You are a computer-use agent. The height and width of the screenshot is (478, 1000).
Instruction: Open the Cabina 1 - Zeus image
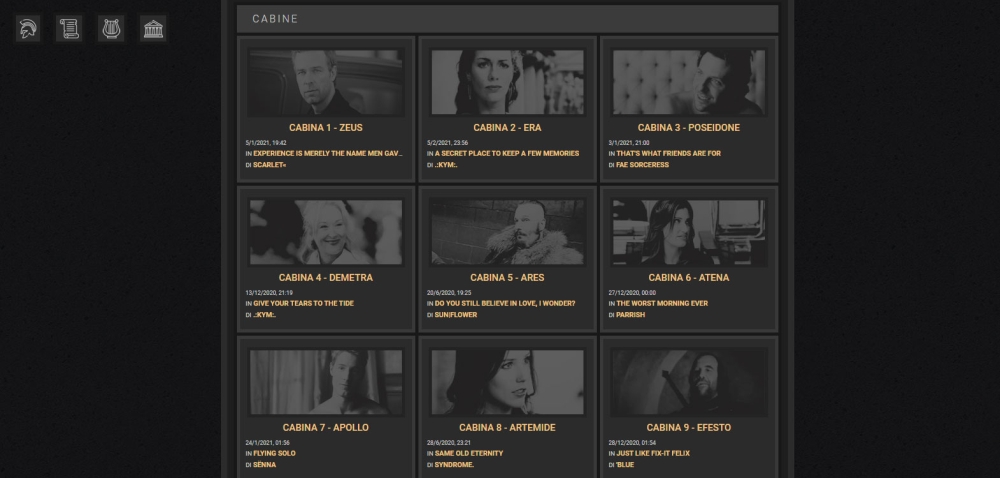(326, 82)
